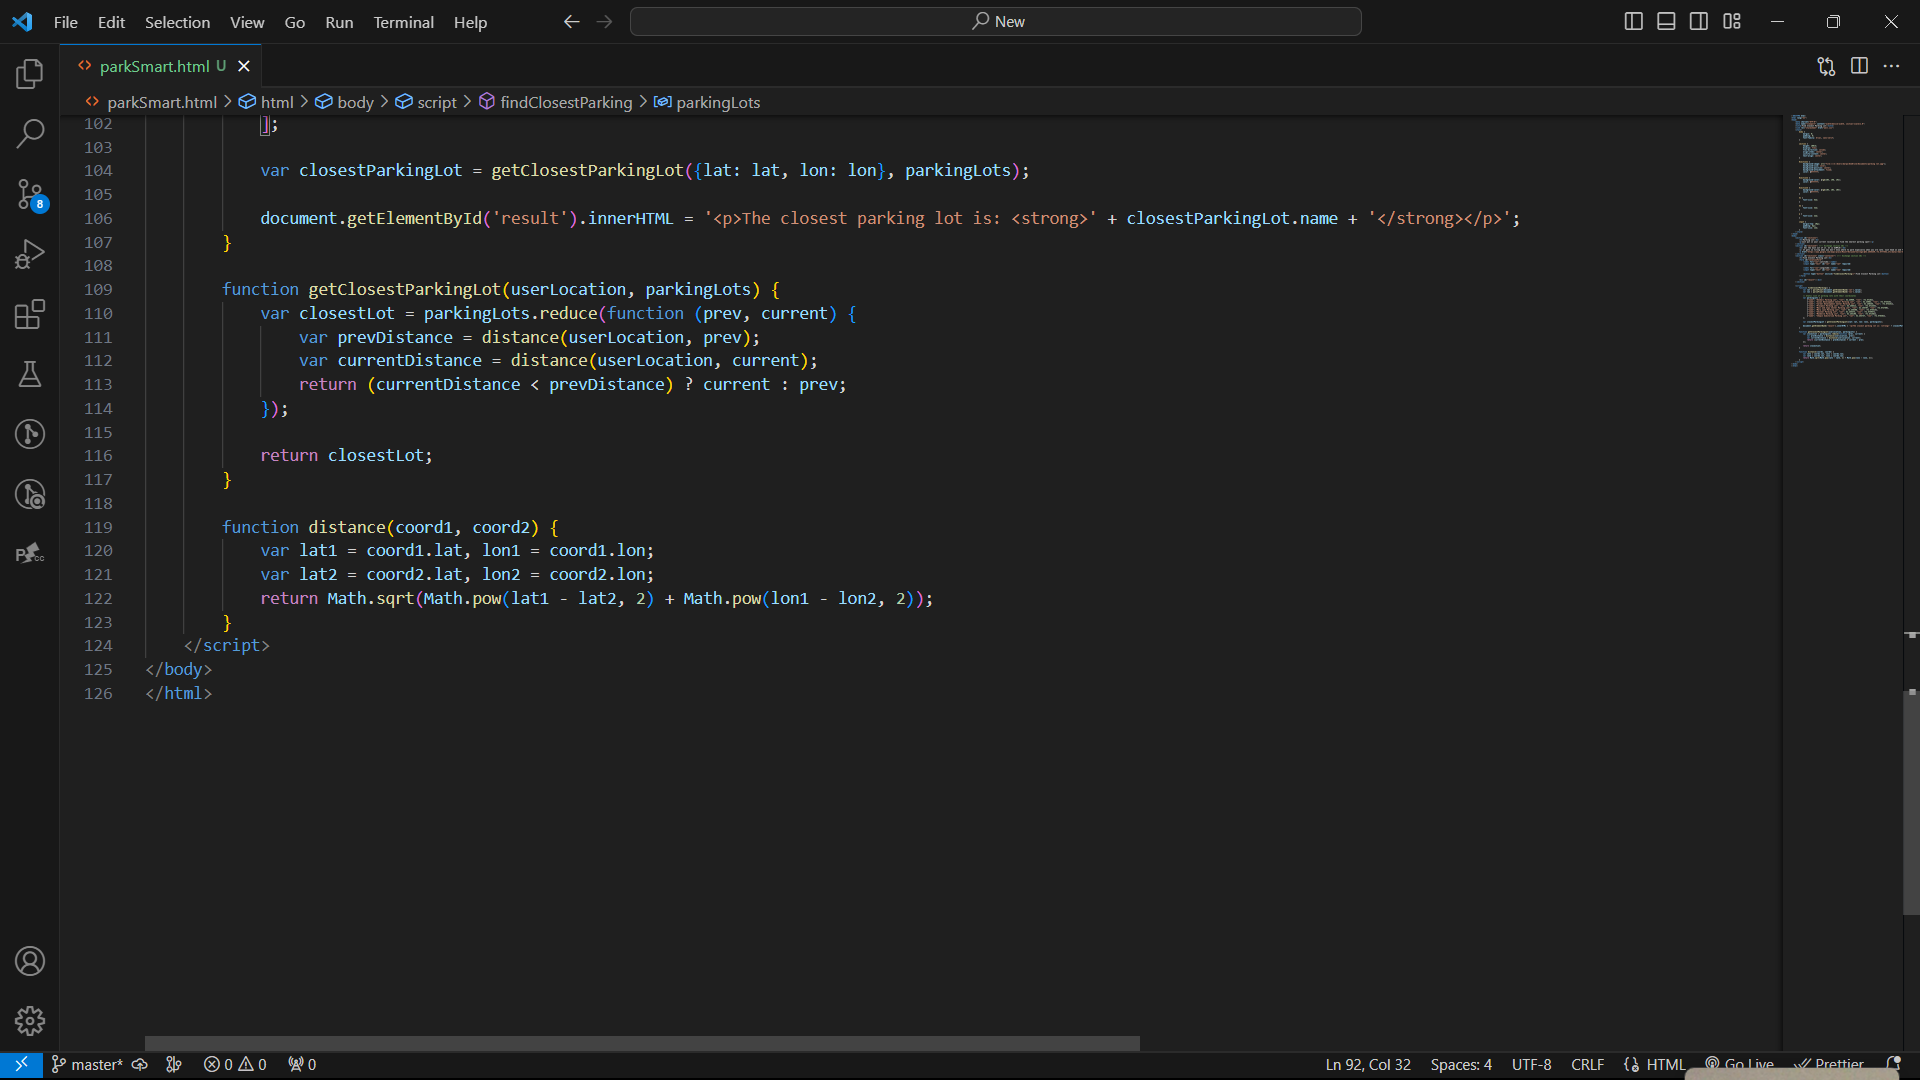The image size is (1920, 1080).
Task: Open the Terminal menu
Action: [403, 22]
